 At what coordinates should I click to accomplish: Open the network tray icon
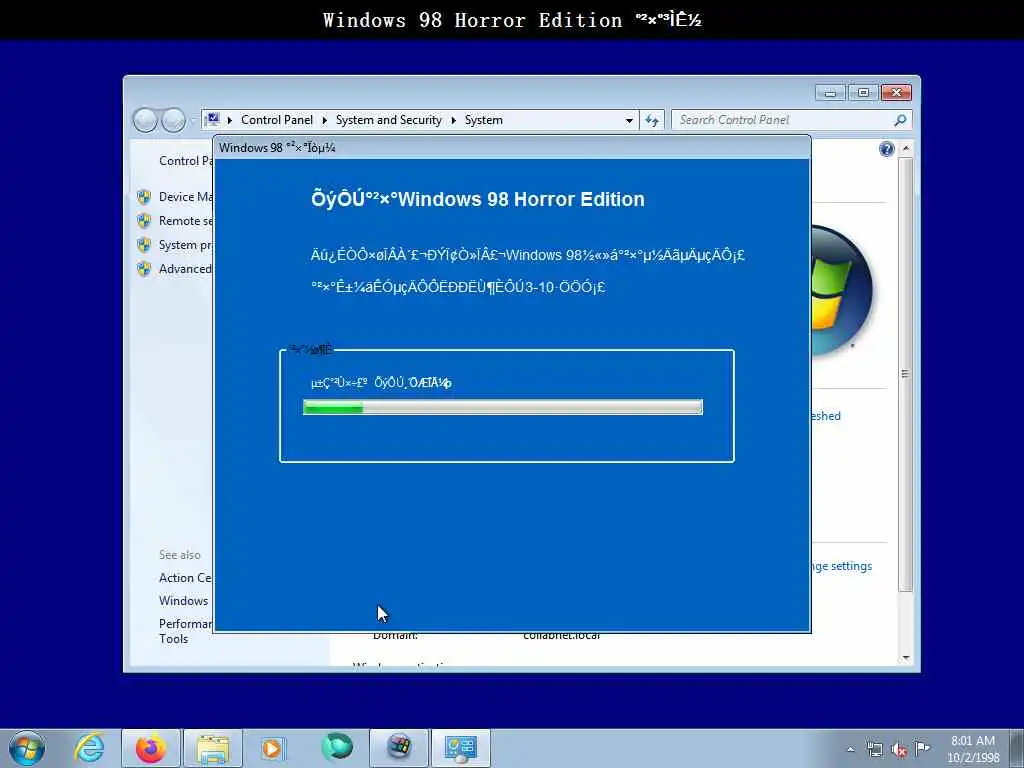tap(874, 750)
